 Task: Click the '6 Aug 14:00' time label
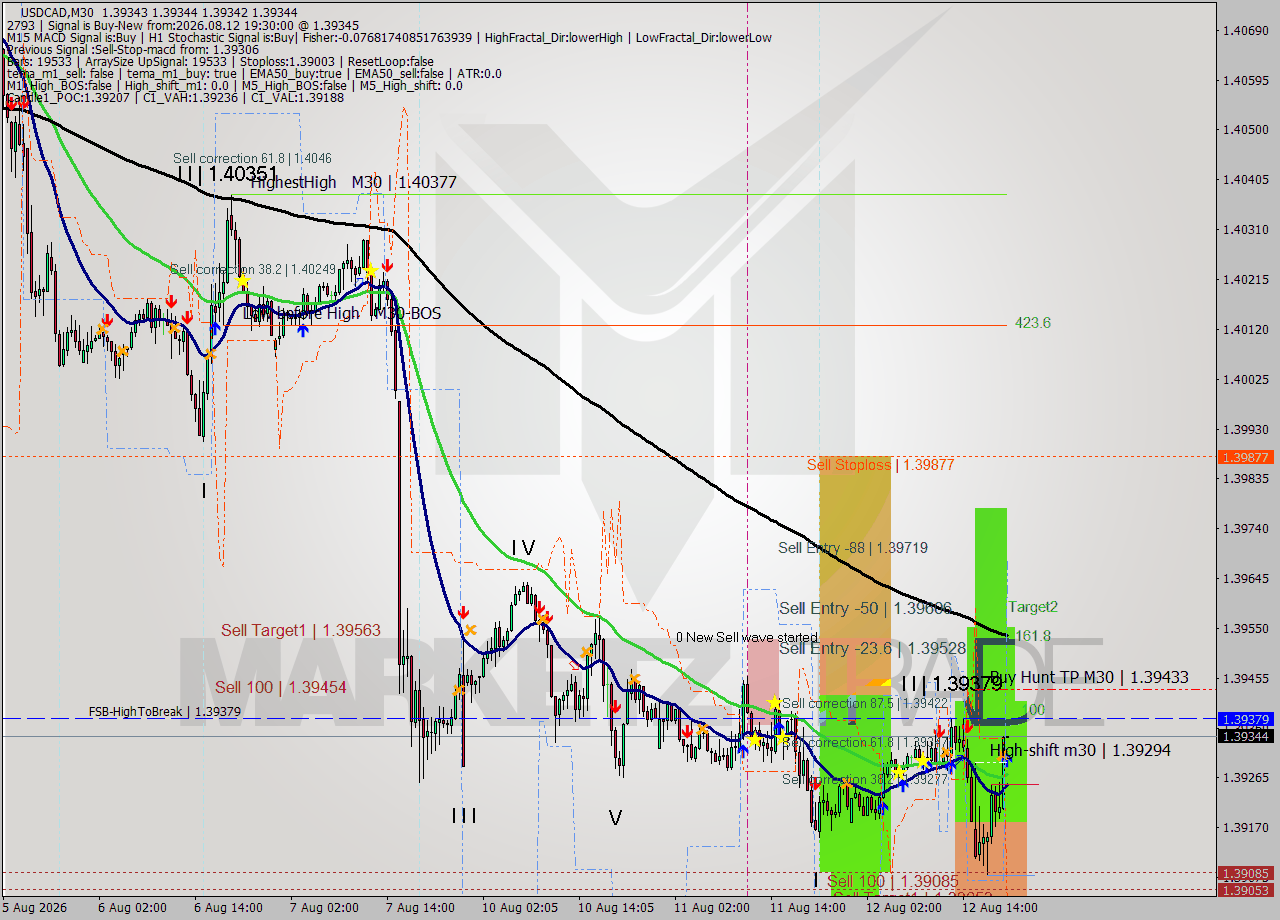coord(229,908)
